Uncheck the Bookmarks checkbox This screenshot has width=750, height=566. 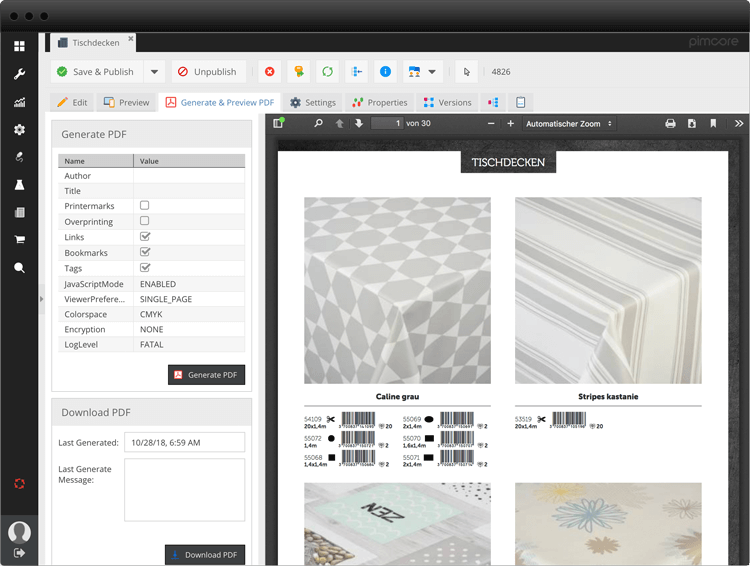[145, 252]
